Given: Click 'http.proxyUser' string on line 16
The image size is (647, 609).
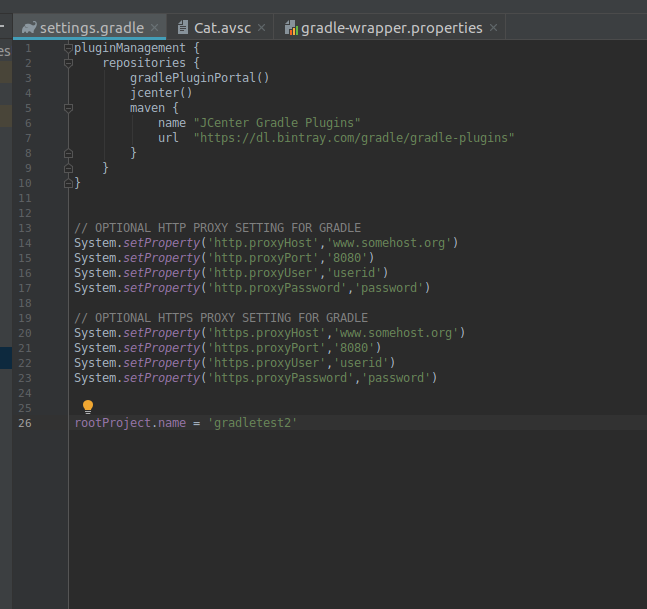Looking at the screenshot, I should (x=263, y=273).
